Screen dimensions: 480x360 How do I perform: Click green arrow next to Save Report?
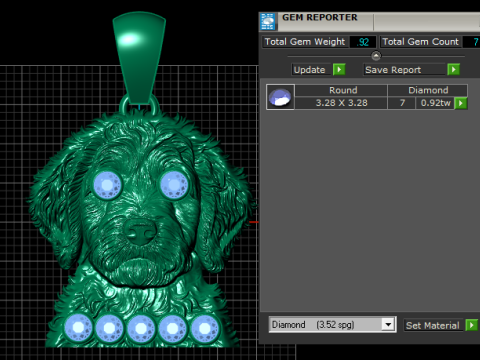point(454,70)
